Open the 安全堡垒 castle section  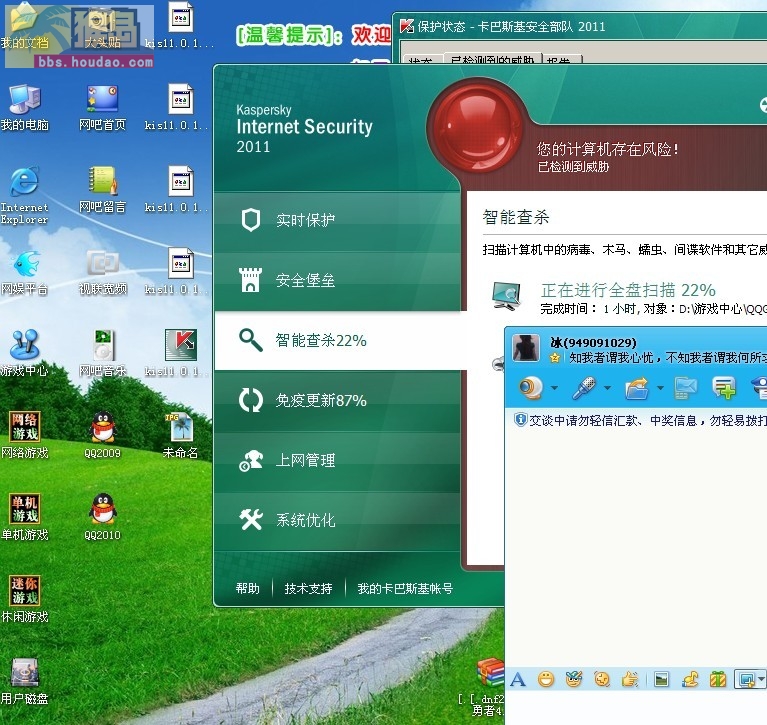coord(337,280)
